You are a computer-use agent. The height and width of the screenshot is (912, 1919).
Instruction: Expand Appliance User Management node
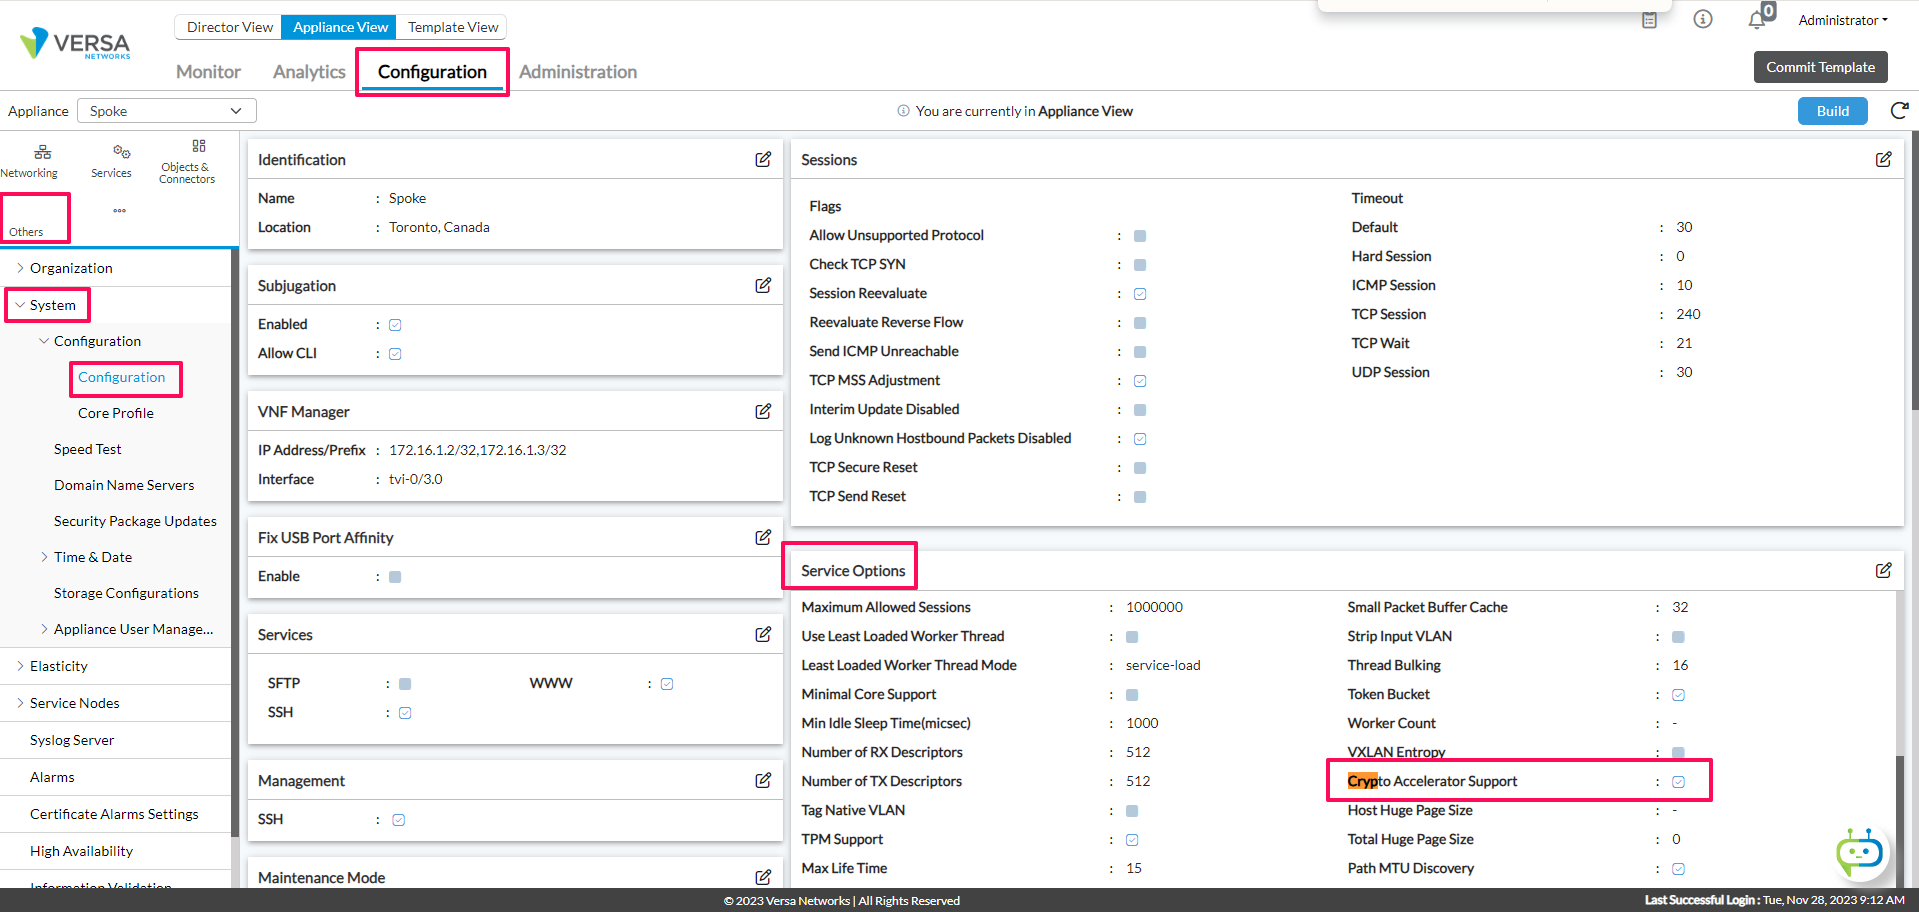pos(44,629)
